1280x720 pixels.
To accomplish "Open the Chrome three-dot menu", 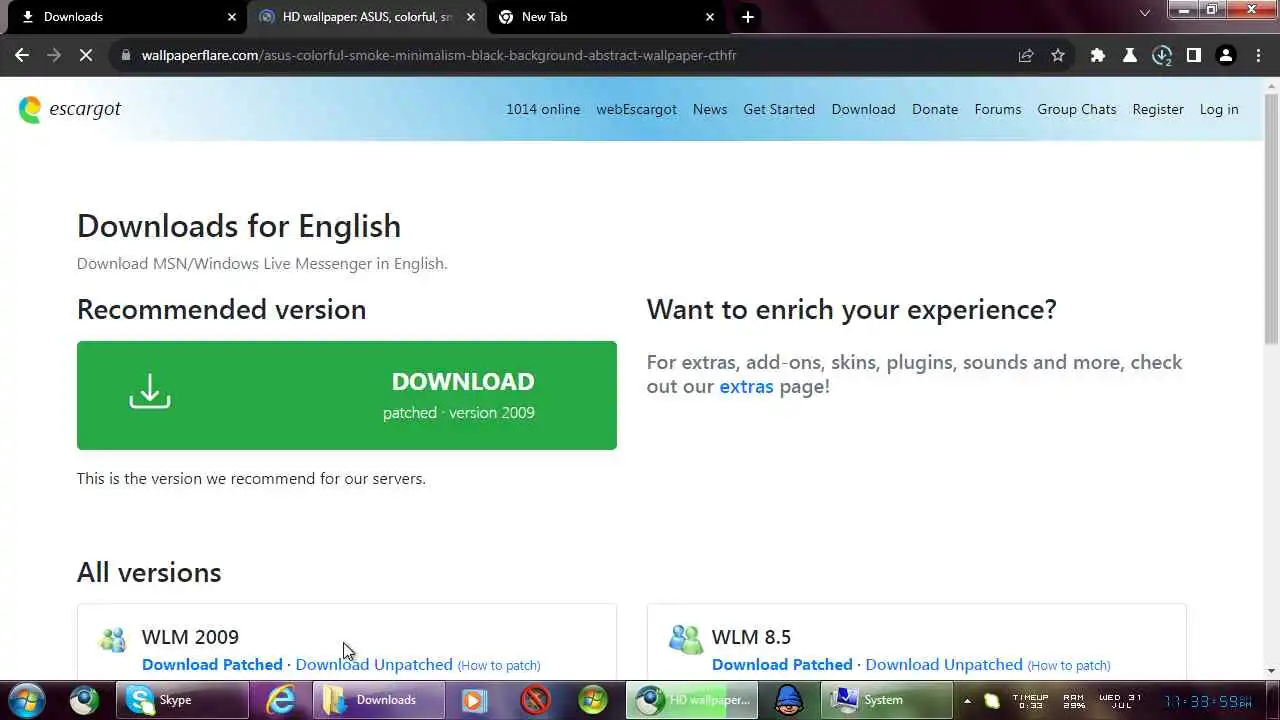I will 1258,55.
